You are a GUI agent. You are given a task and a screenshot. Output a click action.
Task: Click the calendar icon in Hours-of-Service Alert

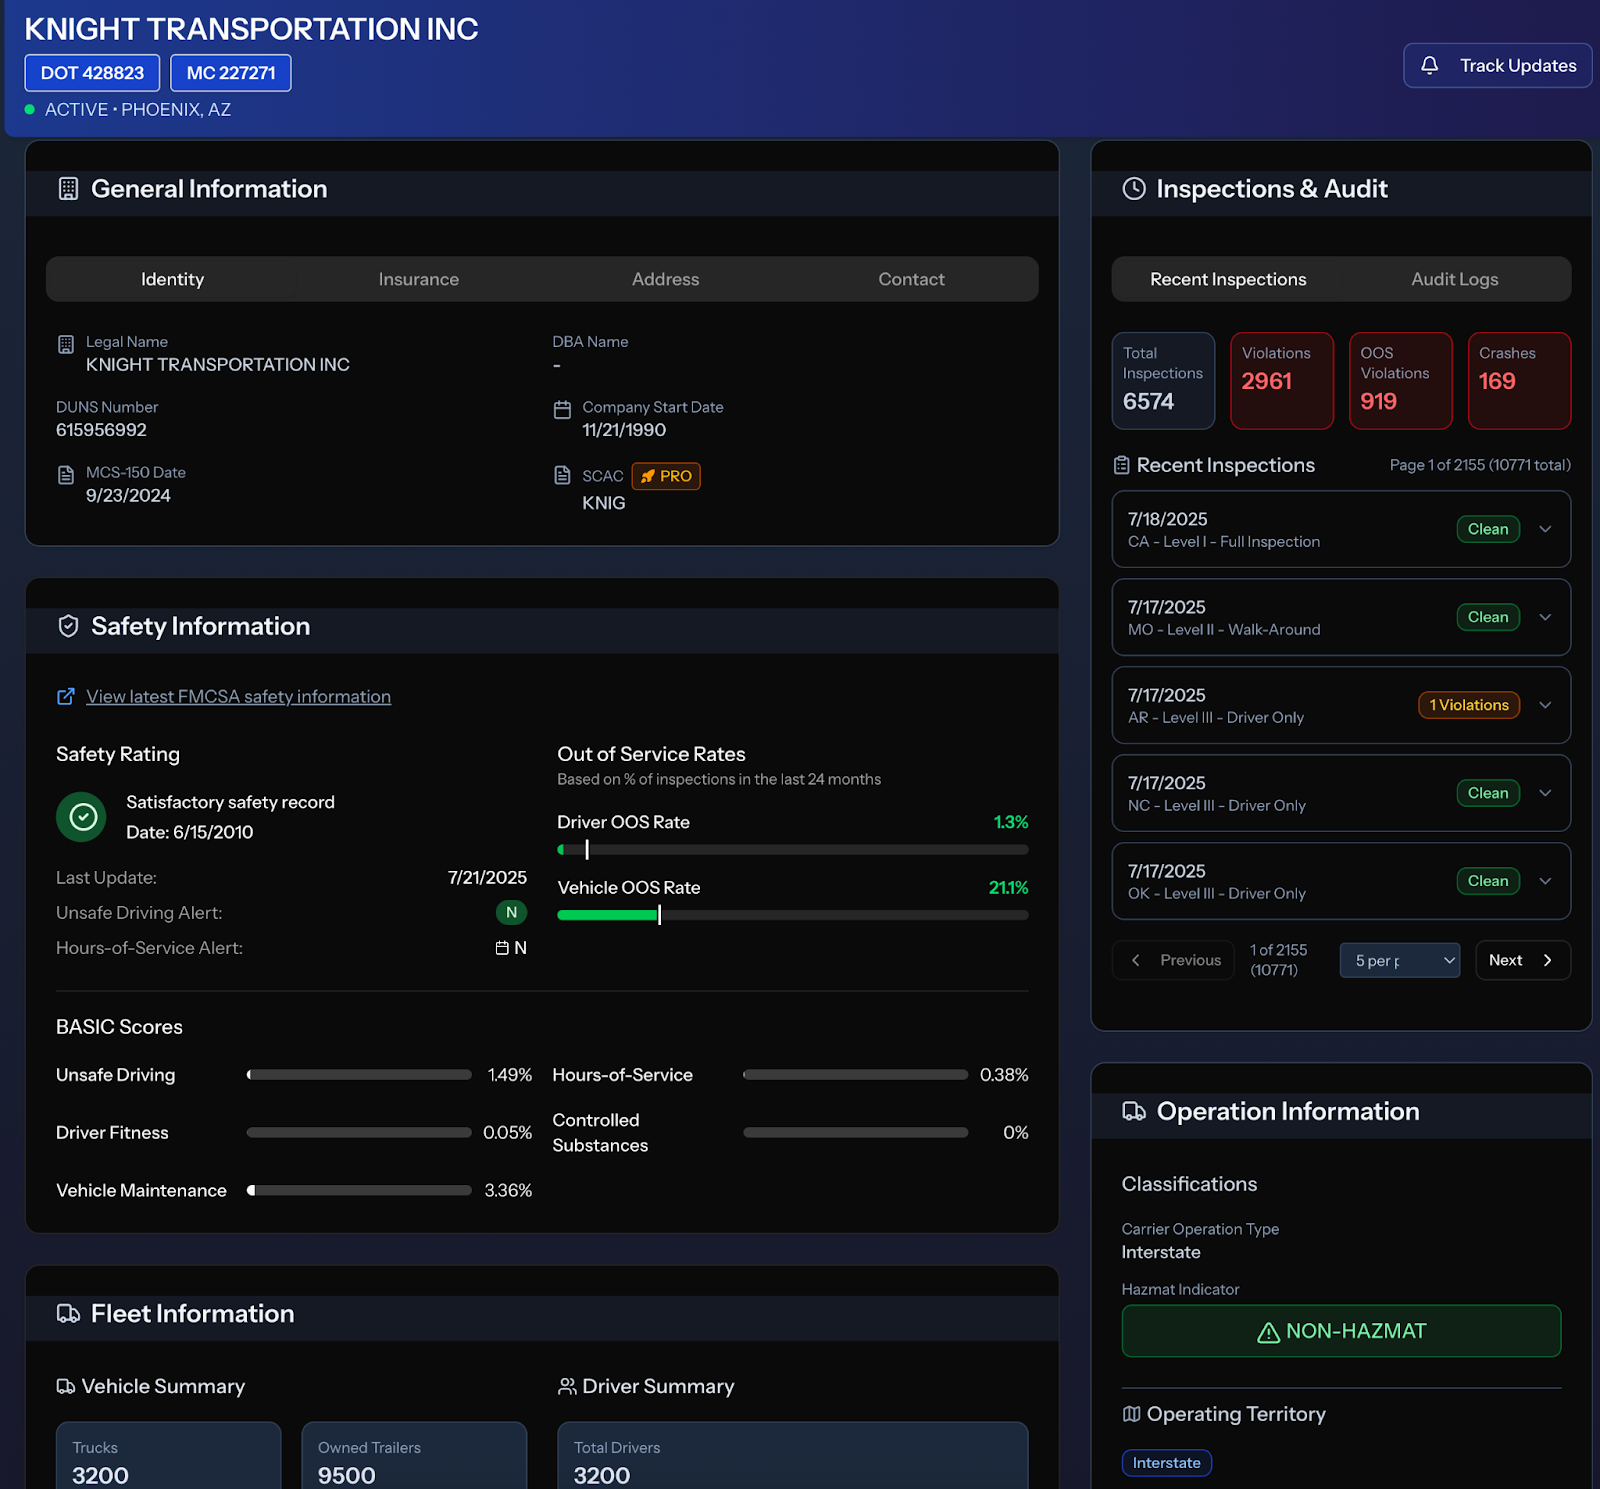pyautogui.click(x=502, y=948)
